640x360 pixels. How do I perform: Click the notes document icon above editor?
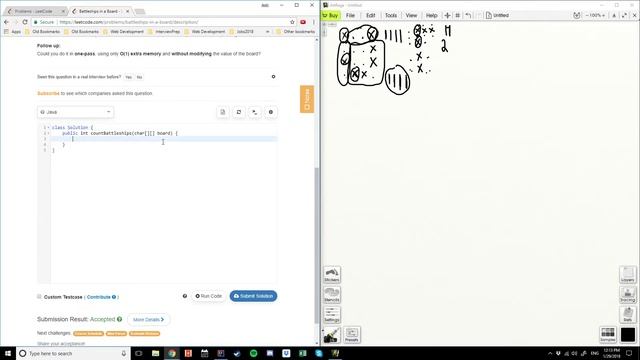[x=223, y=112]
